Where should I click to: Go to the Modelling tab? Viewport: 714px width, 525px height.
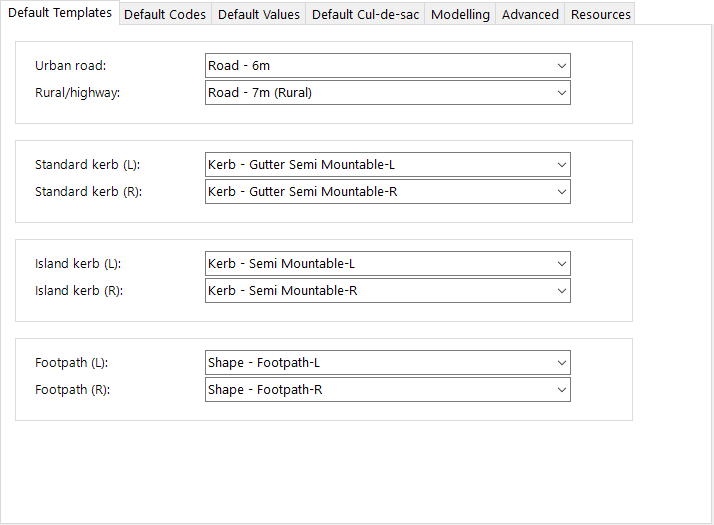460,14
